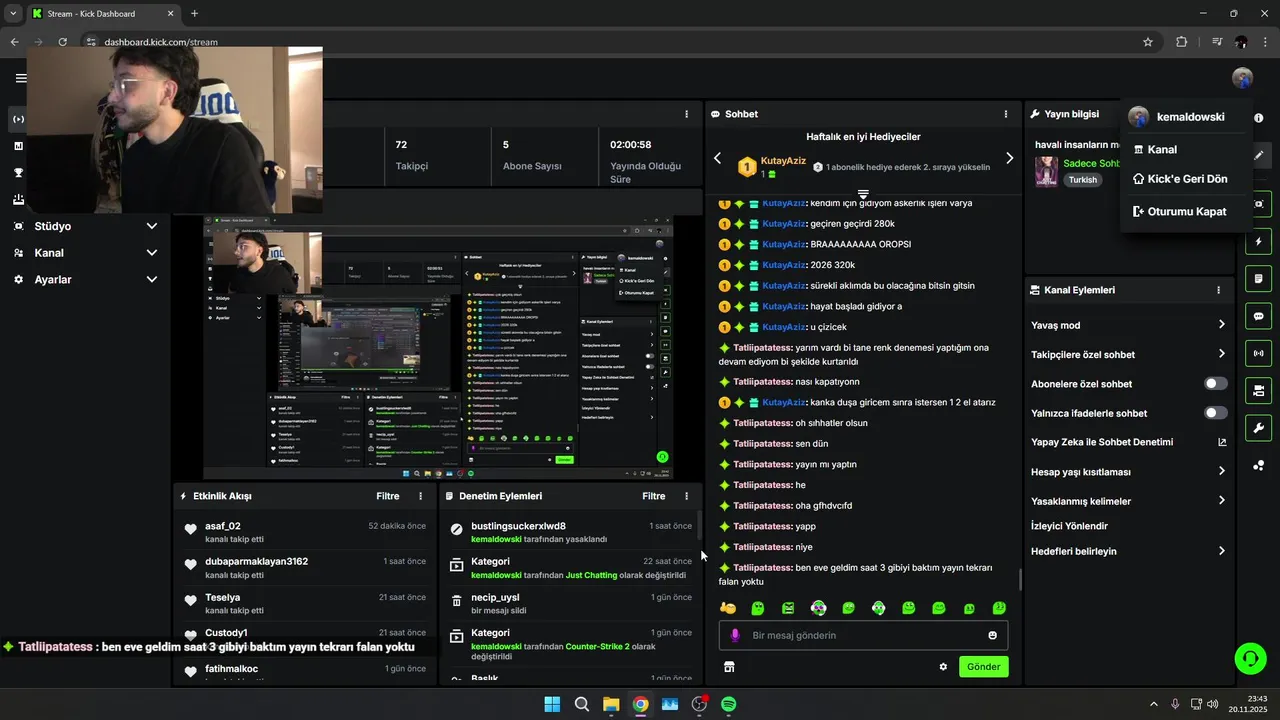
Task: Select Oturumu Kapat to log out
Action: (x=1185, y=212)
